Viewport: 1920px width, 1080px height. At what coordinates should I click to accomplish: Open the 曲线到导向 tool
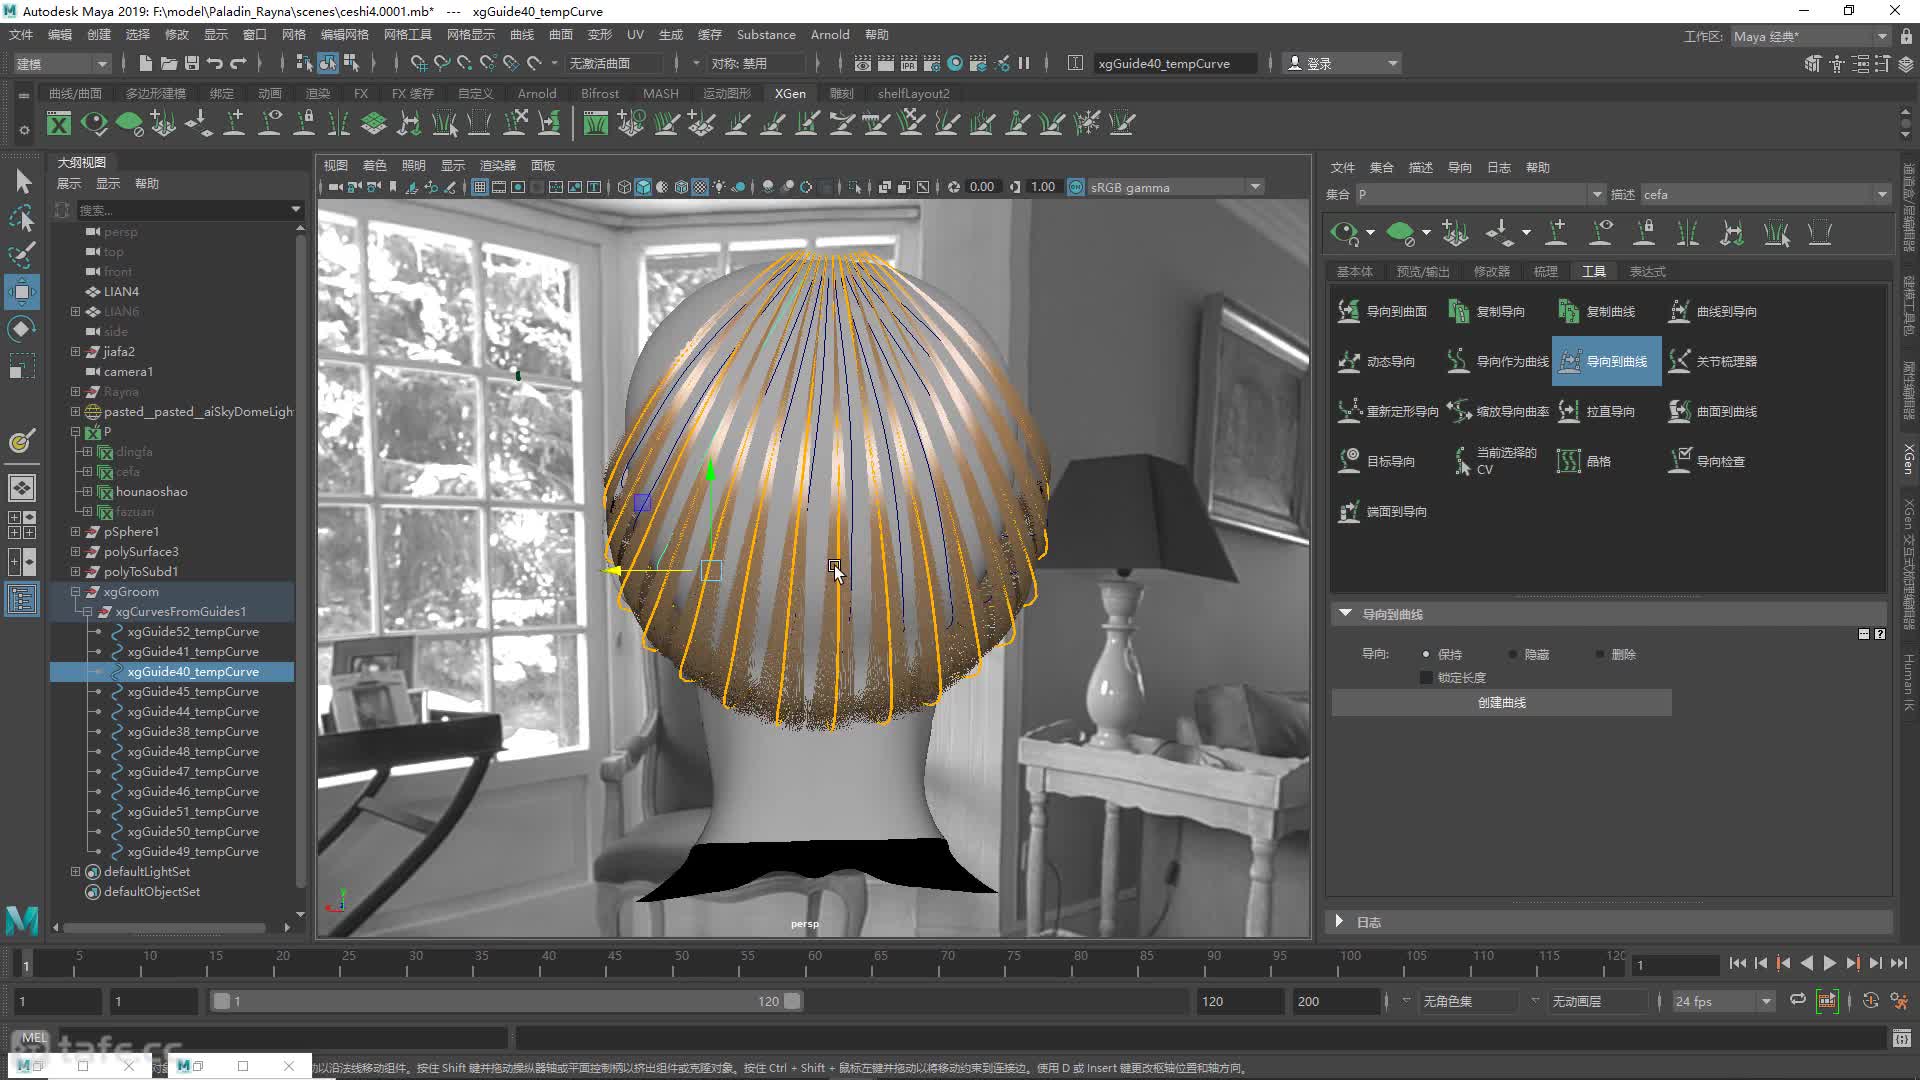pyautogui.click(x=1712, y=311)
